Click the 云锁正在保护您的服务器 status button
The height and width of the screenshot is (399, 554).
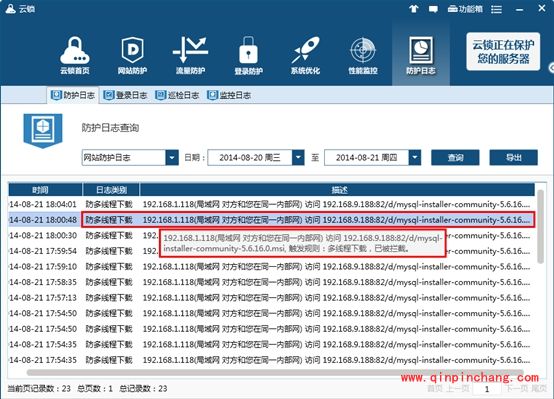tap(503, 52)
